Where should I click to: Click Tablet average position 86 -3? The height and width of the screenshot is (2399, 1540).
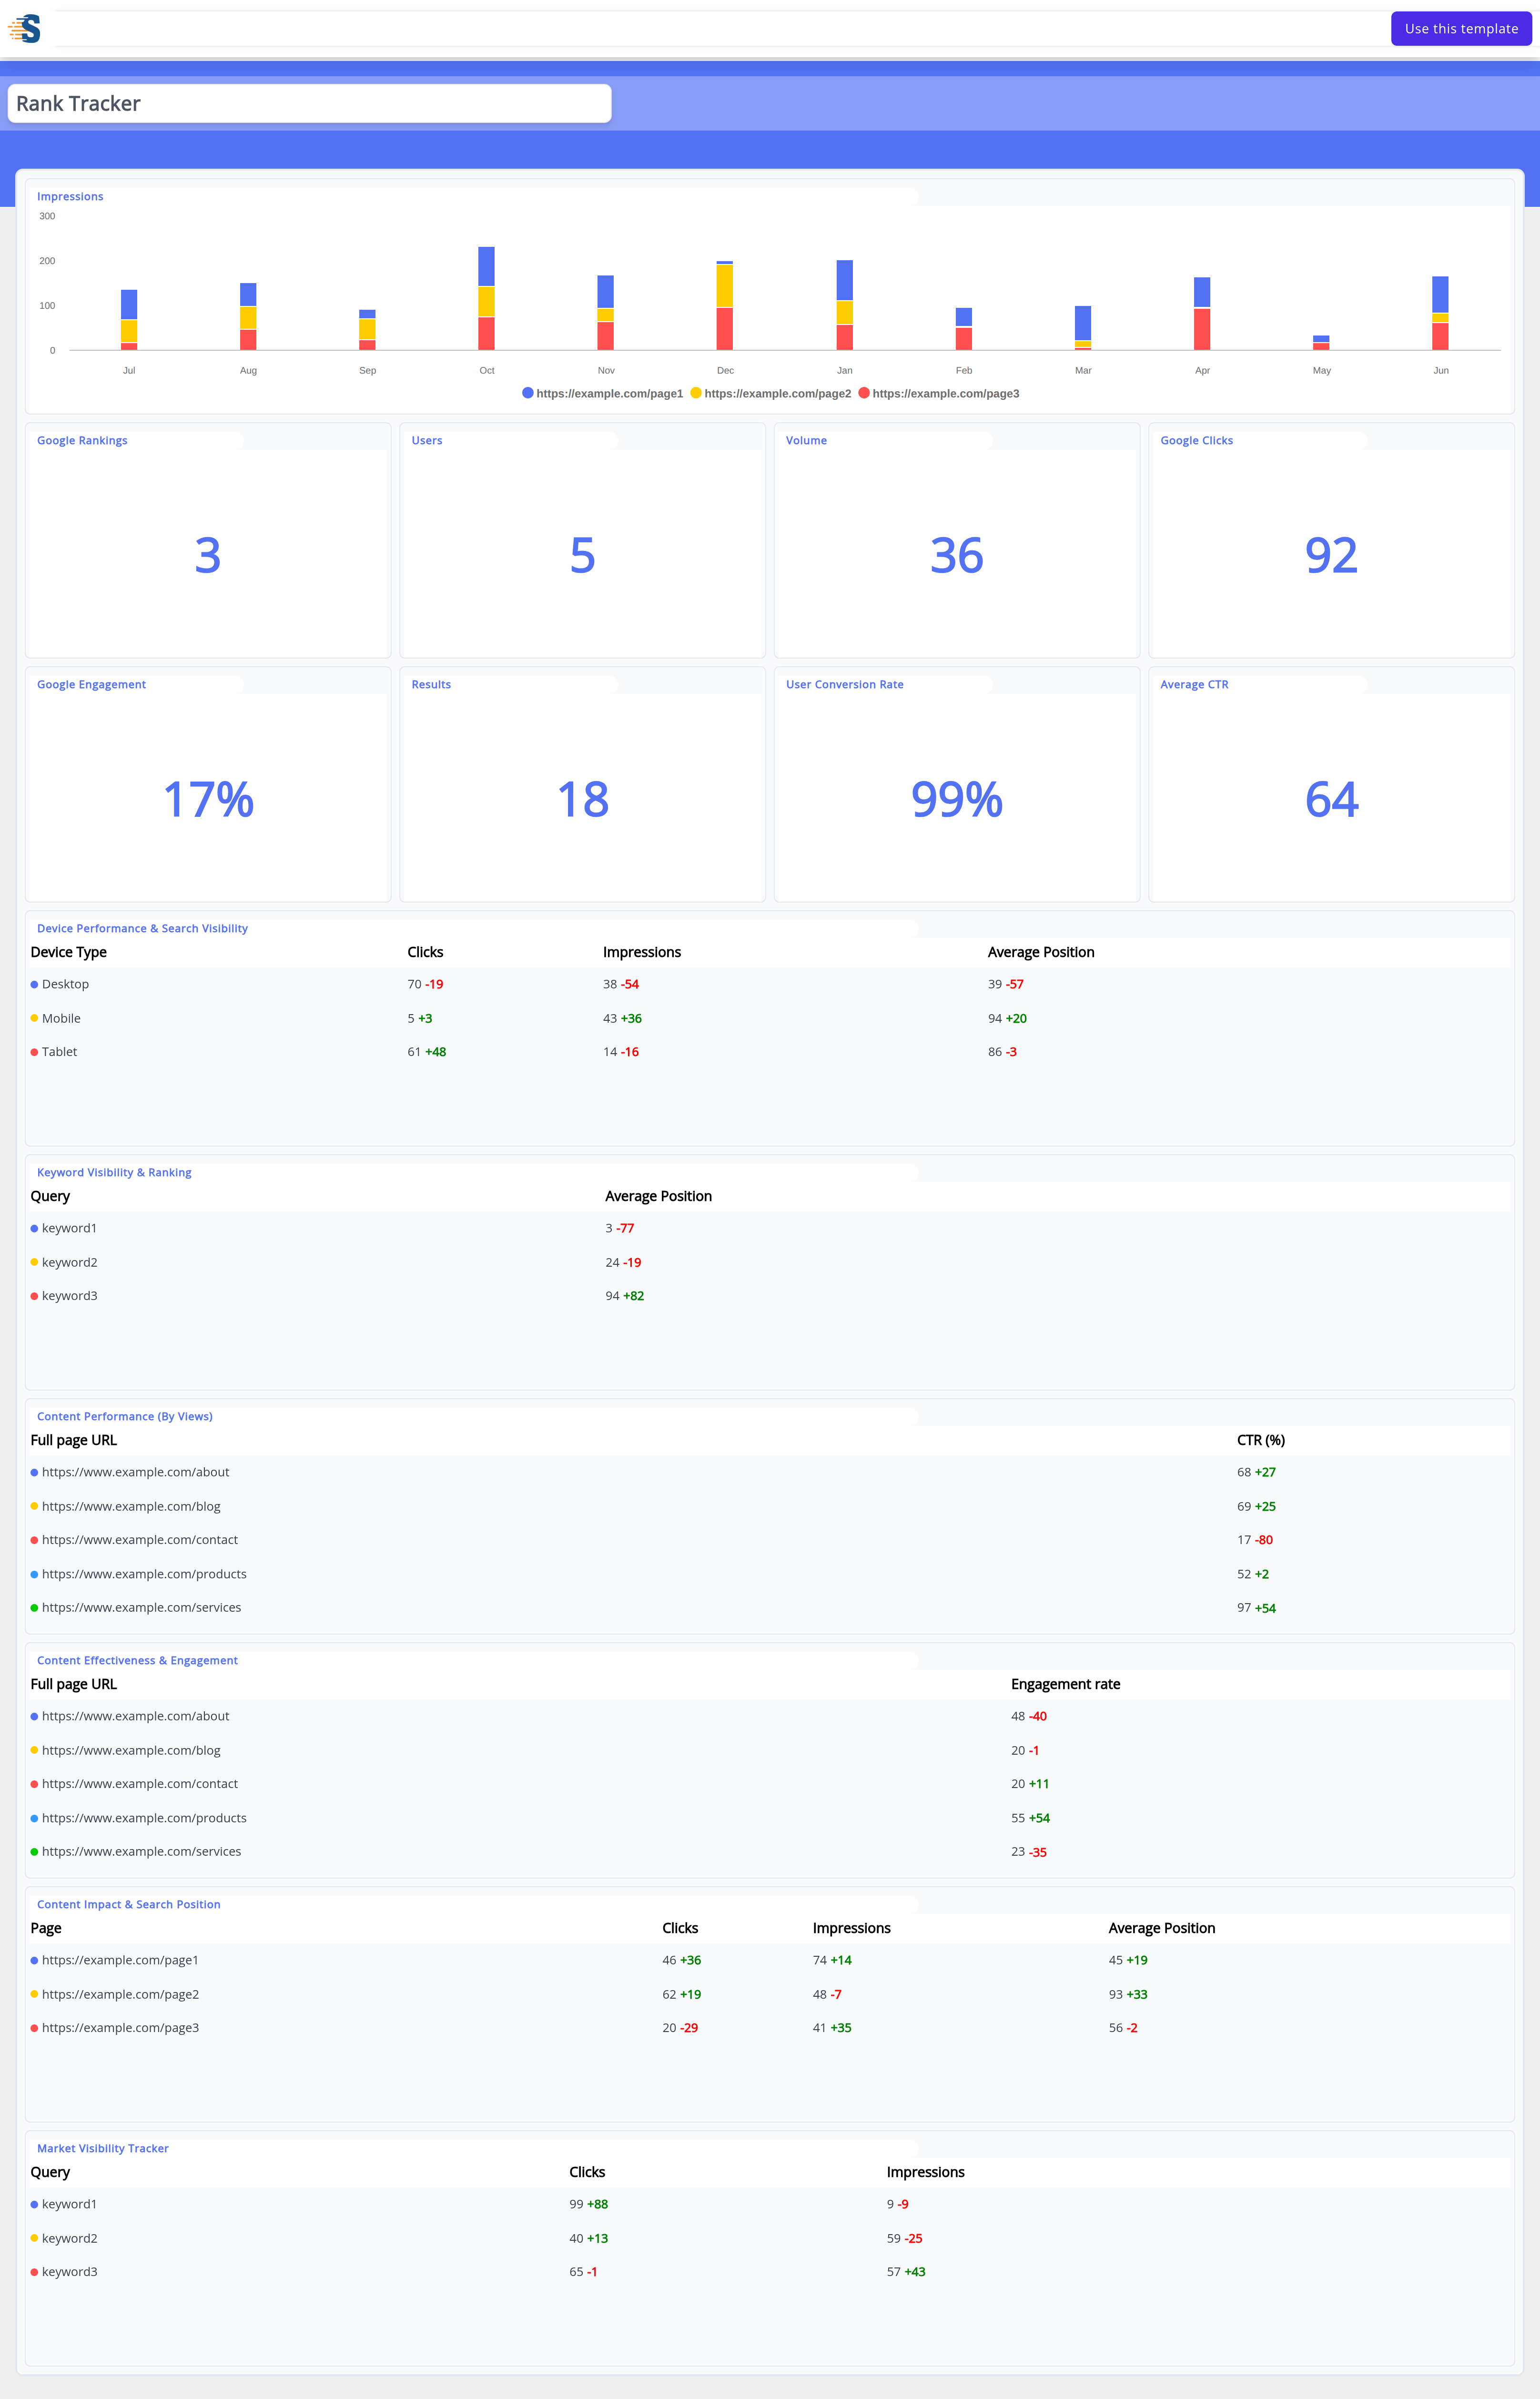1002,1052
